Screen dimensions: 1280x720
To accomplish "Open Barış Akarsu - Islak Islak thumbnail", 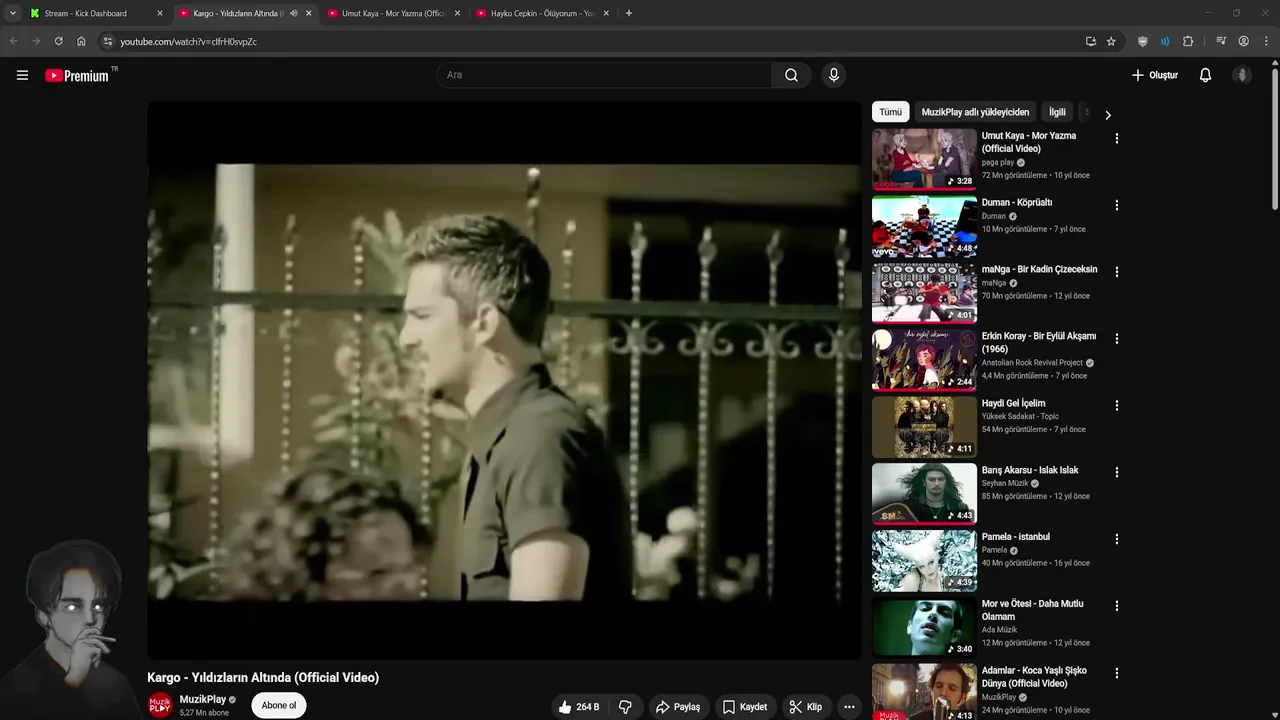I will 924,493.
